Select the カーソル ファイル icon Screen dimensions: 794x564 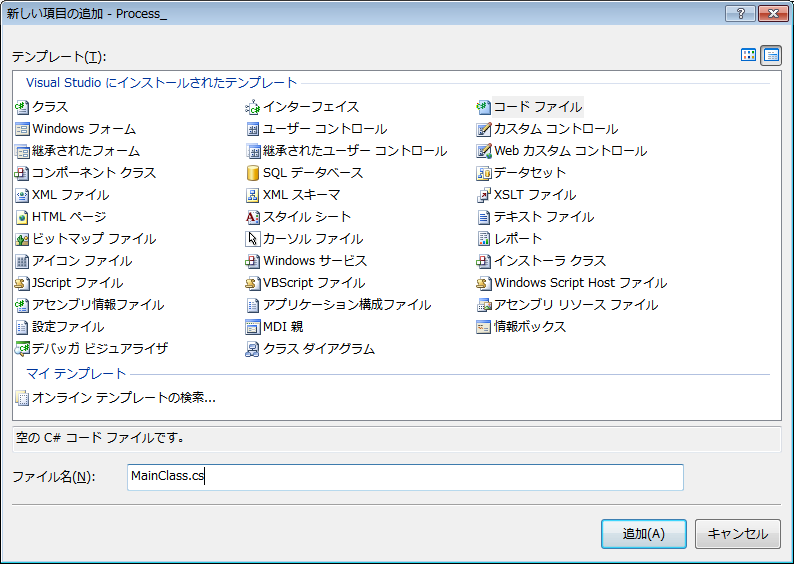(252, 239)
